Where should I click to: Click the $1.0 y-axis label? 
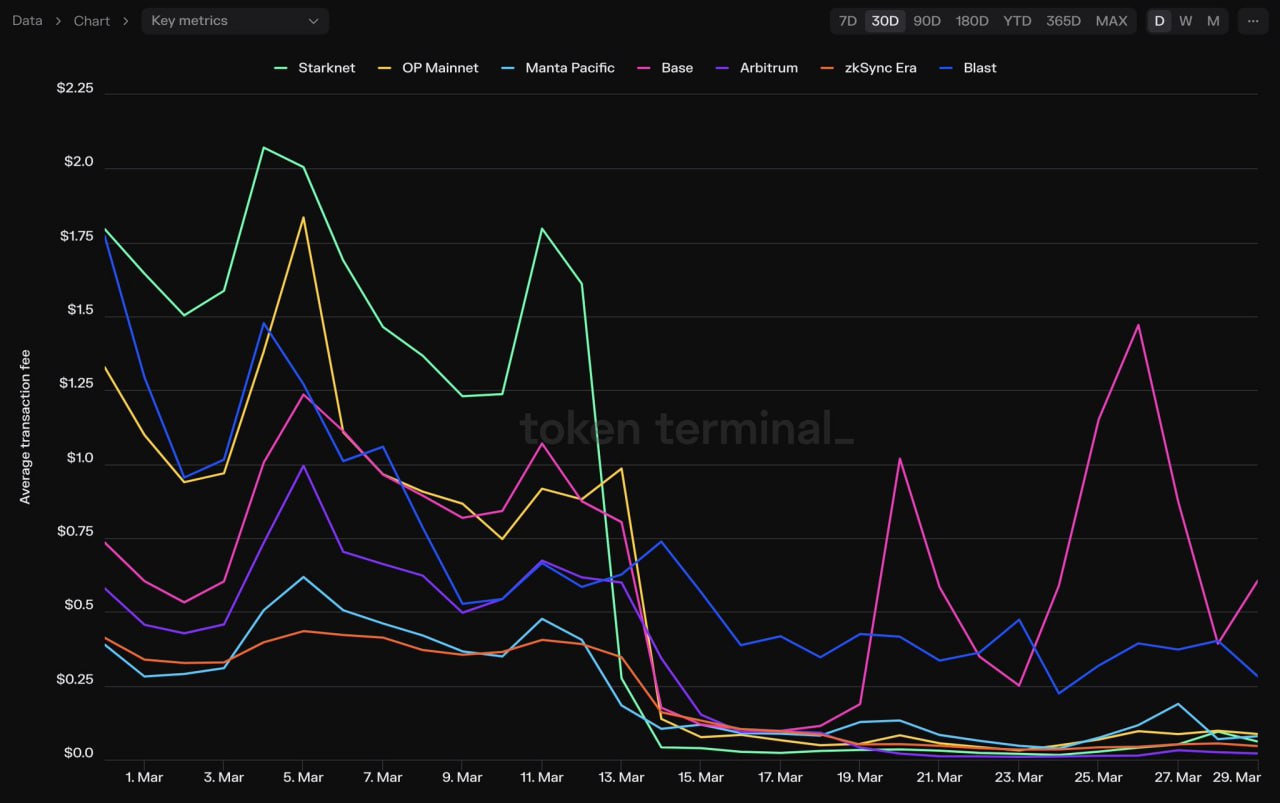pyautogui.click(x=80, y=459)
